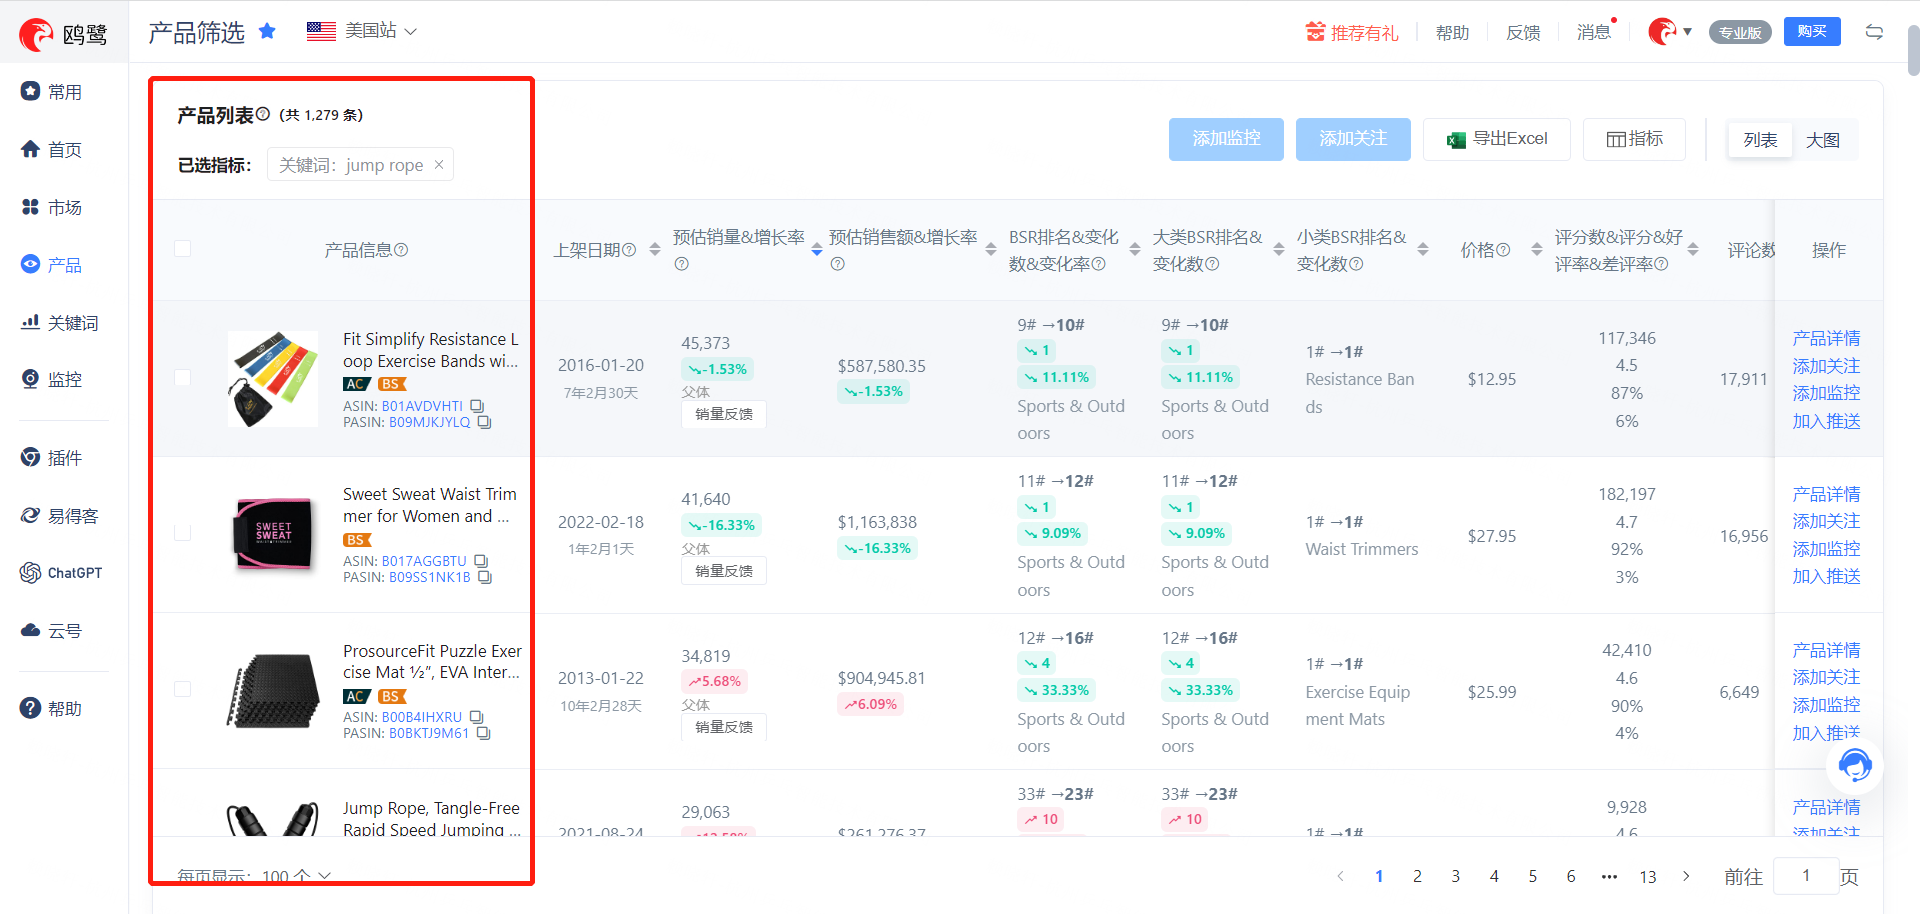Export list with 导出Excel

[x=1497, y=139]
